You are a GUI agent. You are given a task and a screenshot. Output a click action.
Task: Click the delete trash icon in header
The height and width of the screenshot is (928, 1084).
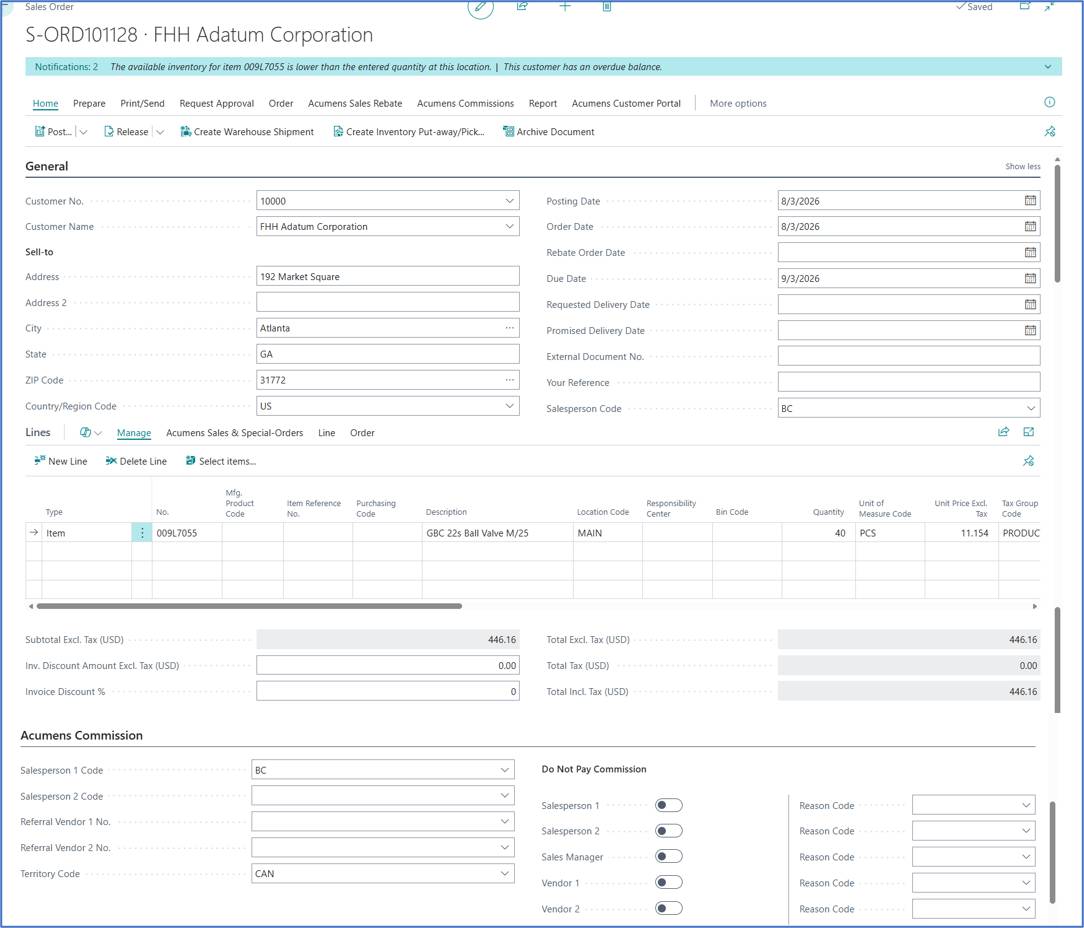click(606, 6)
